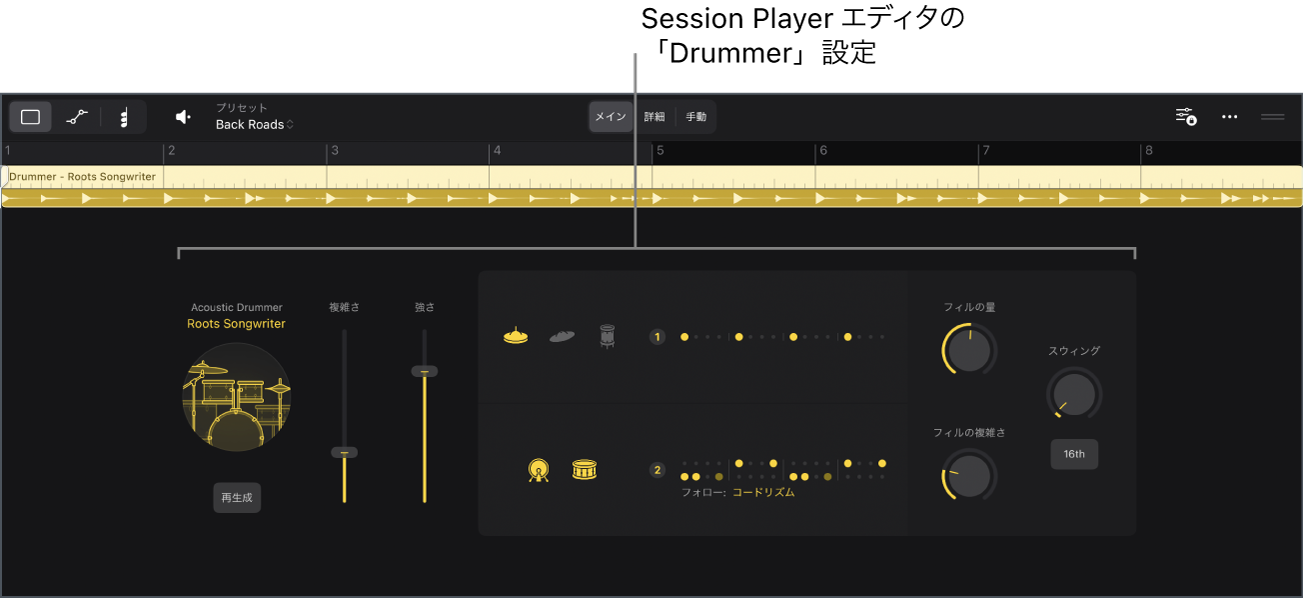The height and width of the screenshot is (599, 1303).
Task: Click the Roots Songwriter drummer name
Action: [236, 324]
